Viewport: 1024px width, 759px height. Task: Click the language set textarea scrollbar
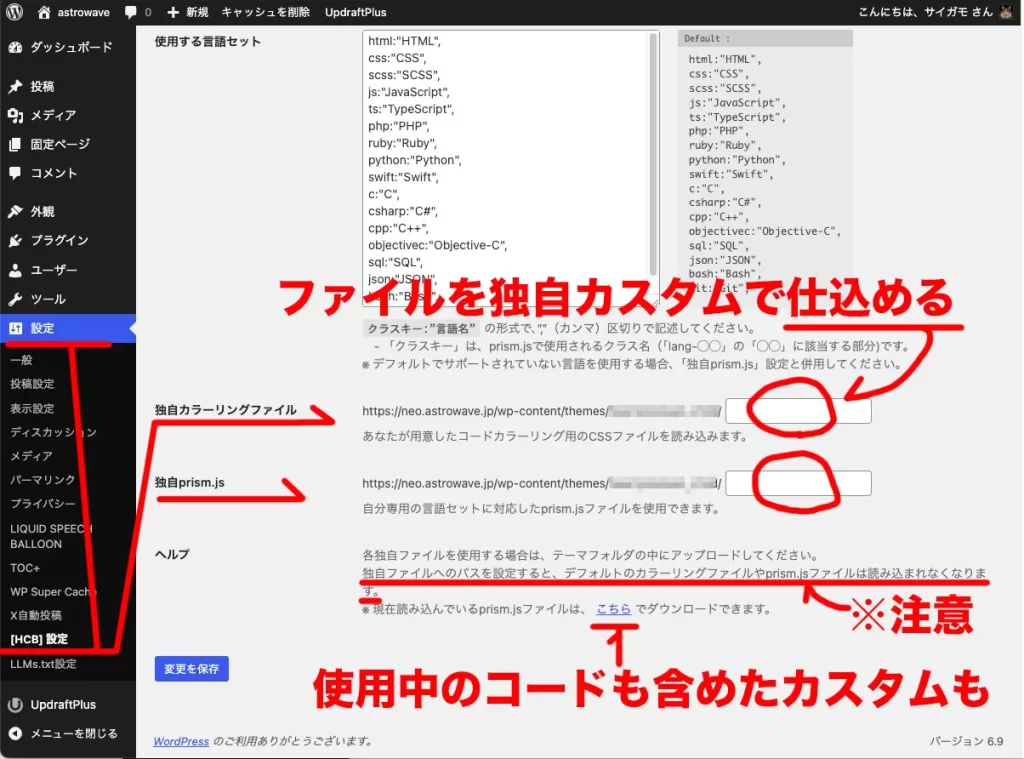[x=654, y=150]
